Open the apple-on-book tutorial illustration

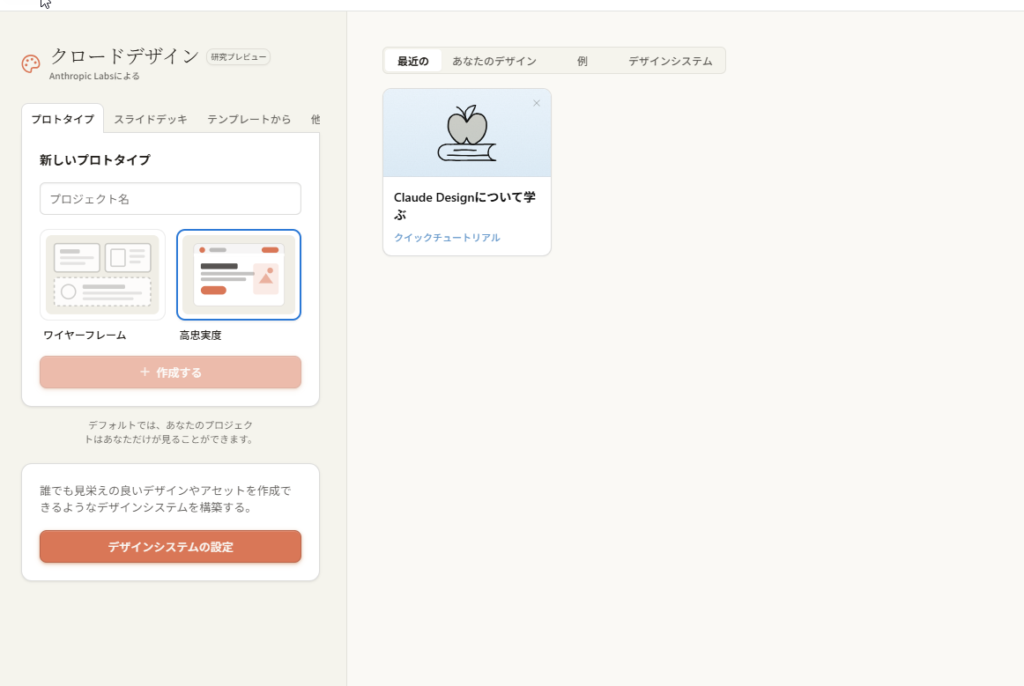pos(467,134)
